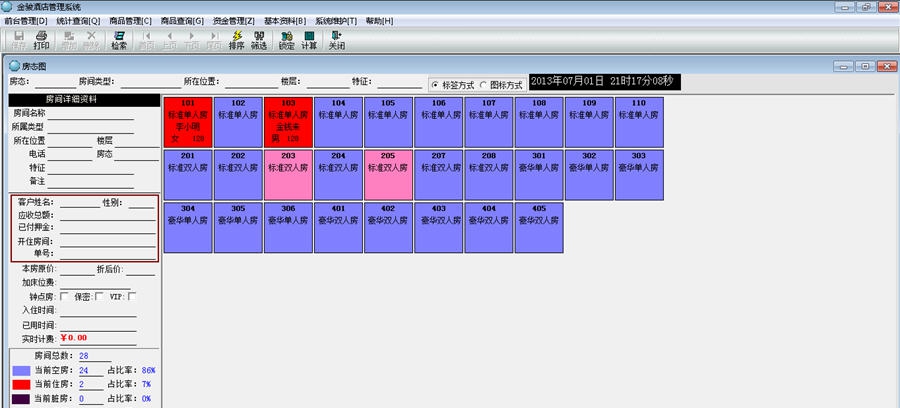Click the 入住时间 input field
The width and height of the screenshot is (900, 408).
coord(98,310)
